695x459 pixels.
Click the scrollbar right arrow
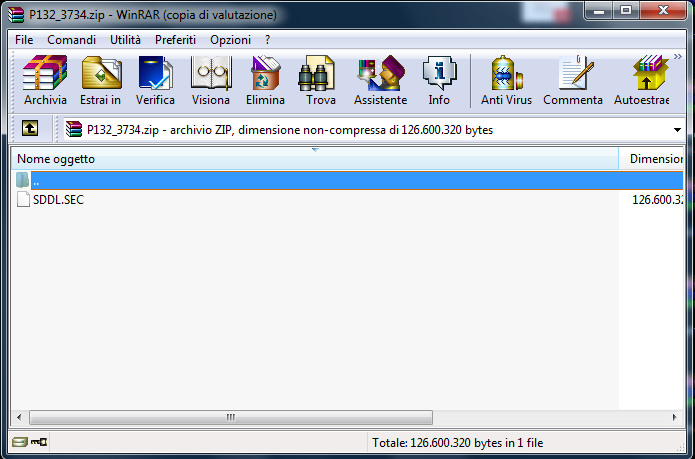point(675,417)
